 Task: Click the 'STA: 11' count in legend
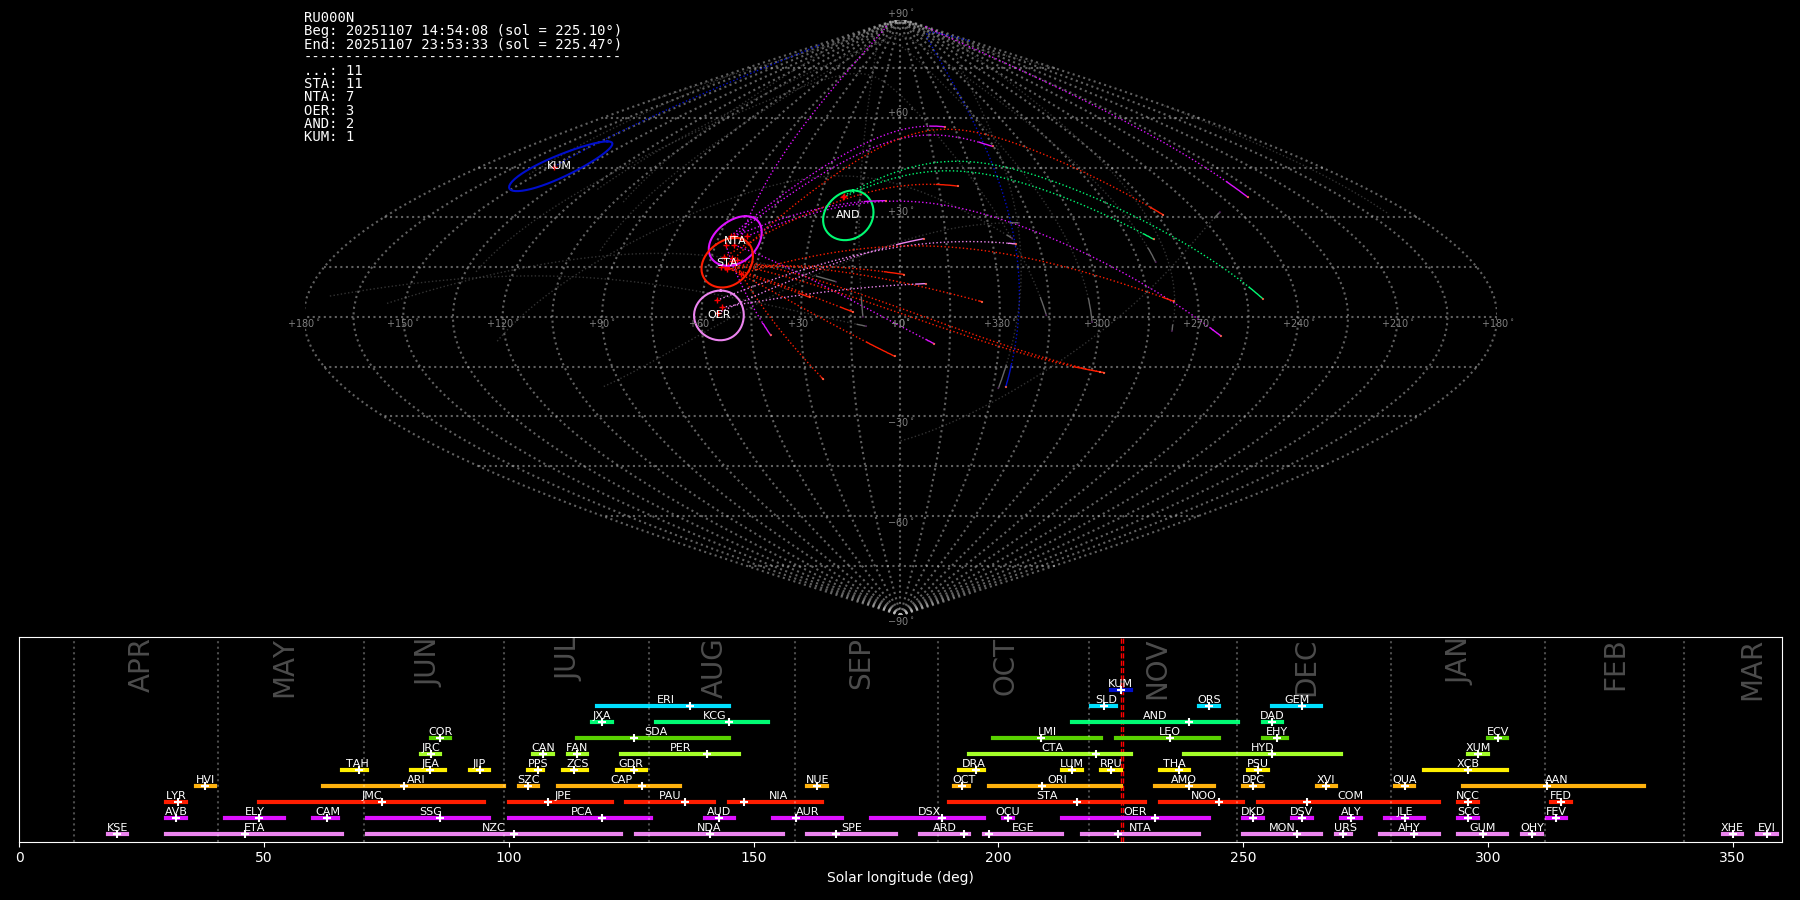pos(333,84)
